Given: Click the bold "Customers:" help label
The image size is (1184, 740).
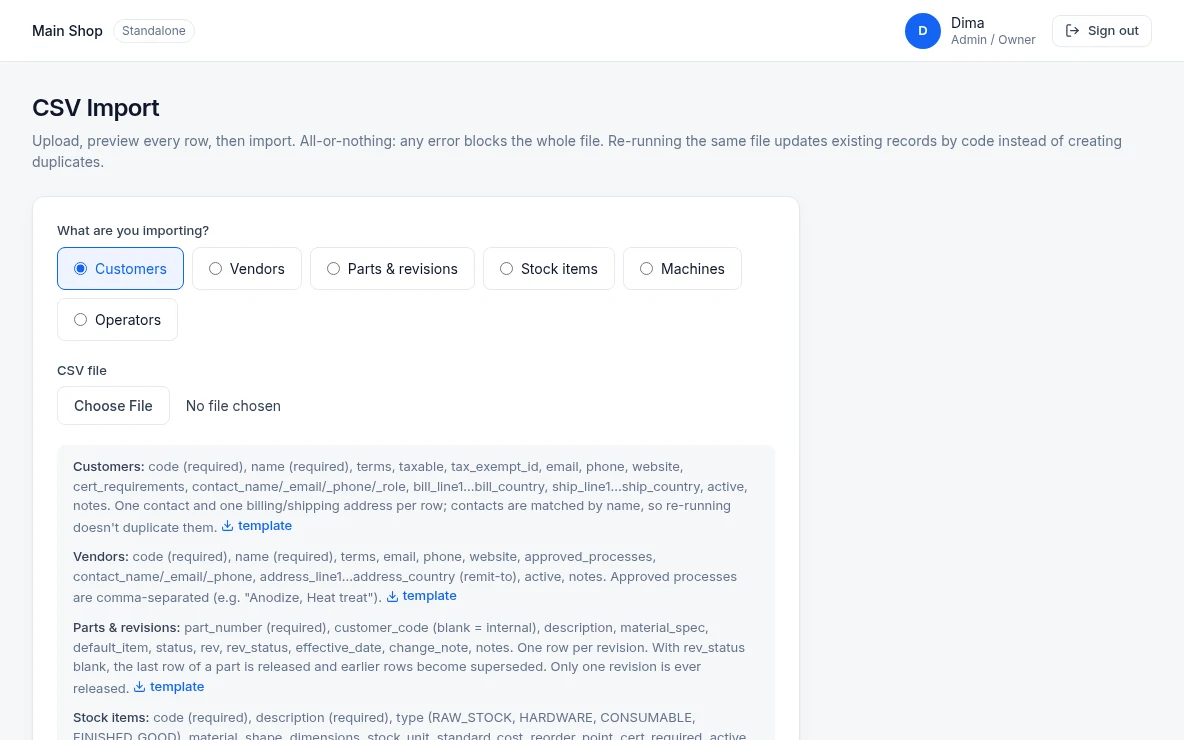Looking at the screenshot, I should 109,467.
